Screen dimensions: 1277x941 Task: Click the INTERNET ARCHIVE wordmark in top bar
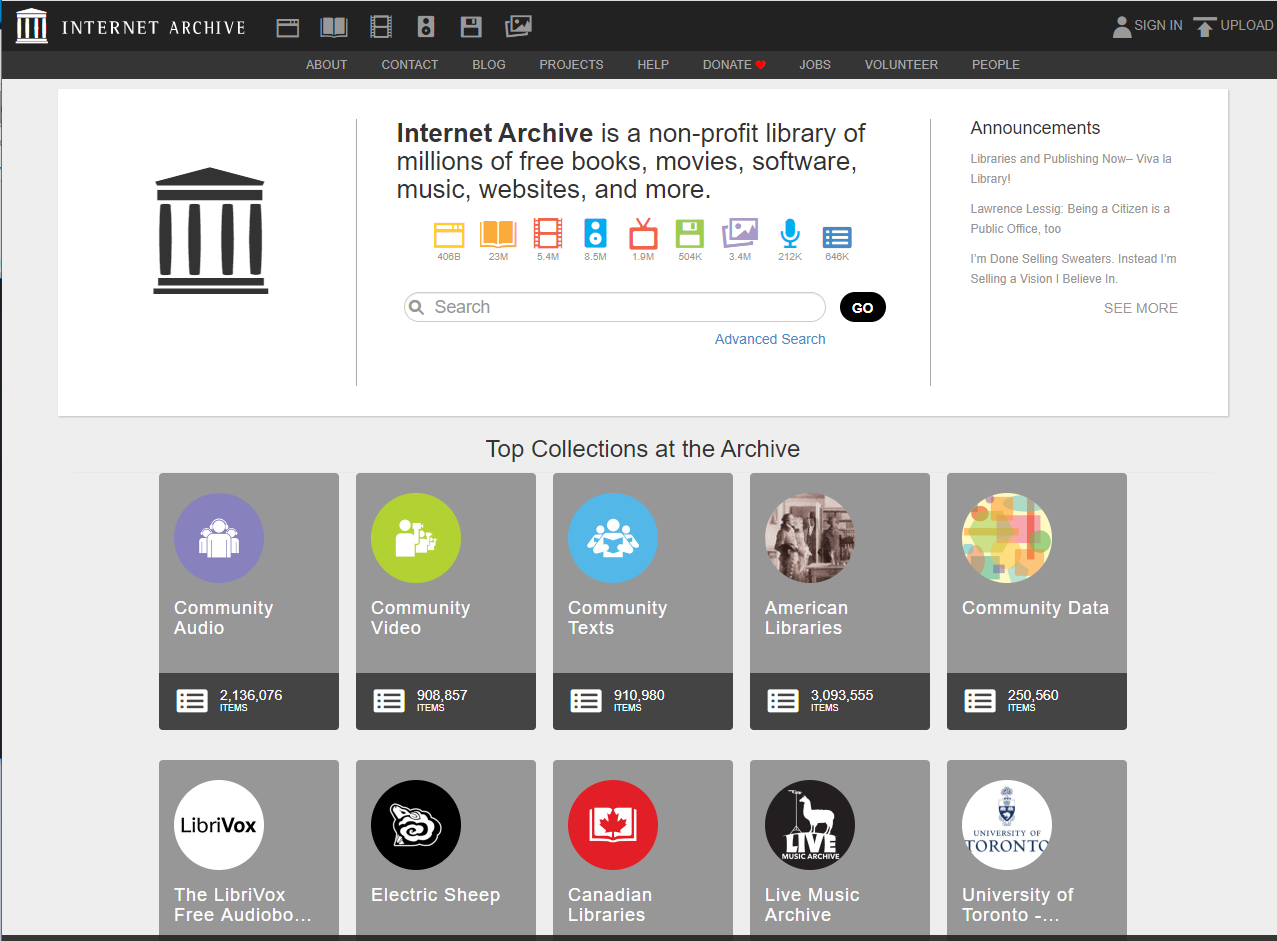(153, 27)
